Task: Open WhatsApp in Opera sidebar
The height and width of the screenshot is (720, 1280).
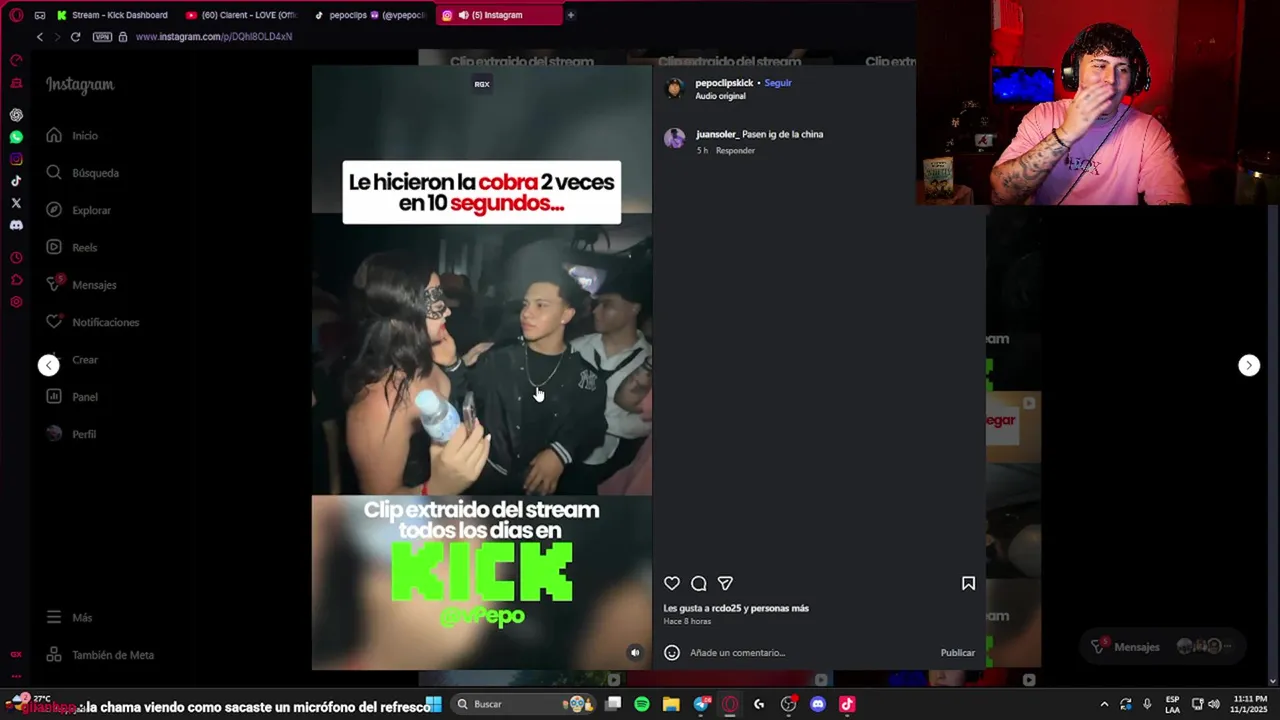Action: pos(16,137)
